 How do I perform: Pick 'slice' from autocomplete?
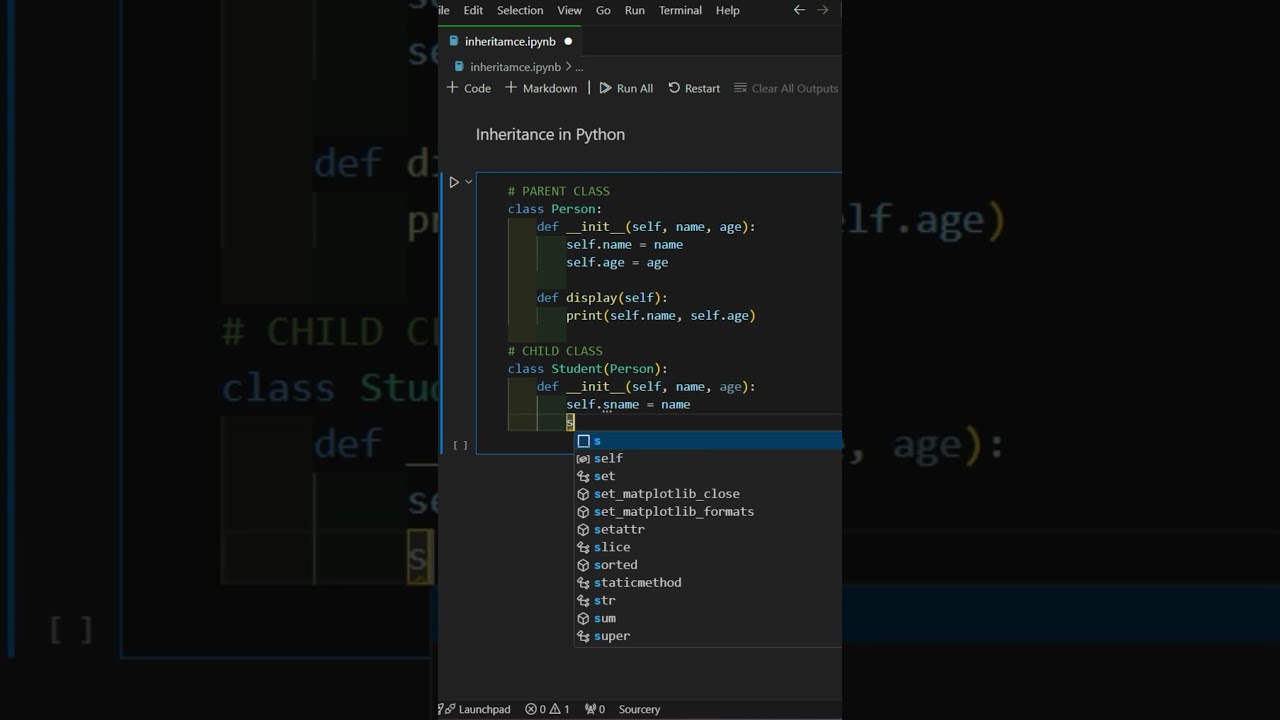tap(708, 547)
